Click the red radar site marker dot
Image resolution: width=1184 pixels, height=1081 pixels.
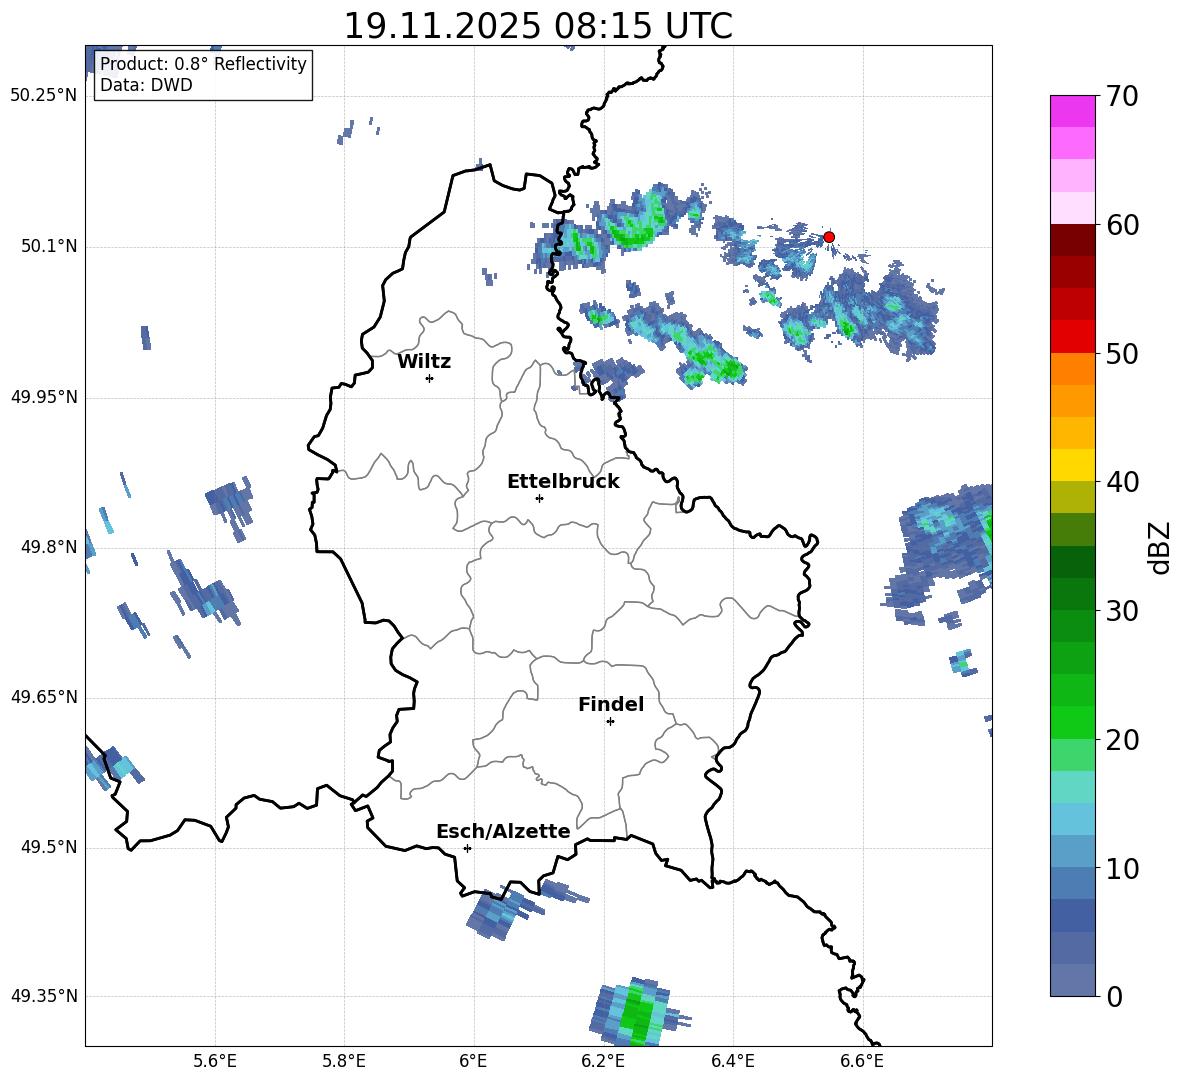828,237
